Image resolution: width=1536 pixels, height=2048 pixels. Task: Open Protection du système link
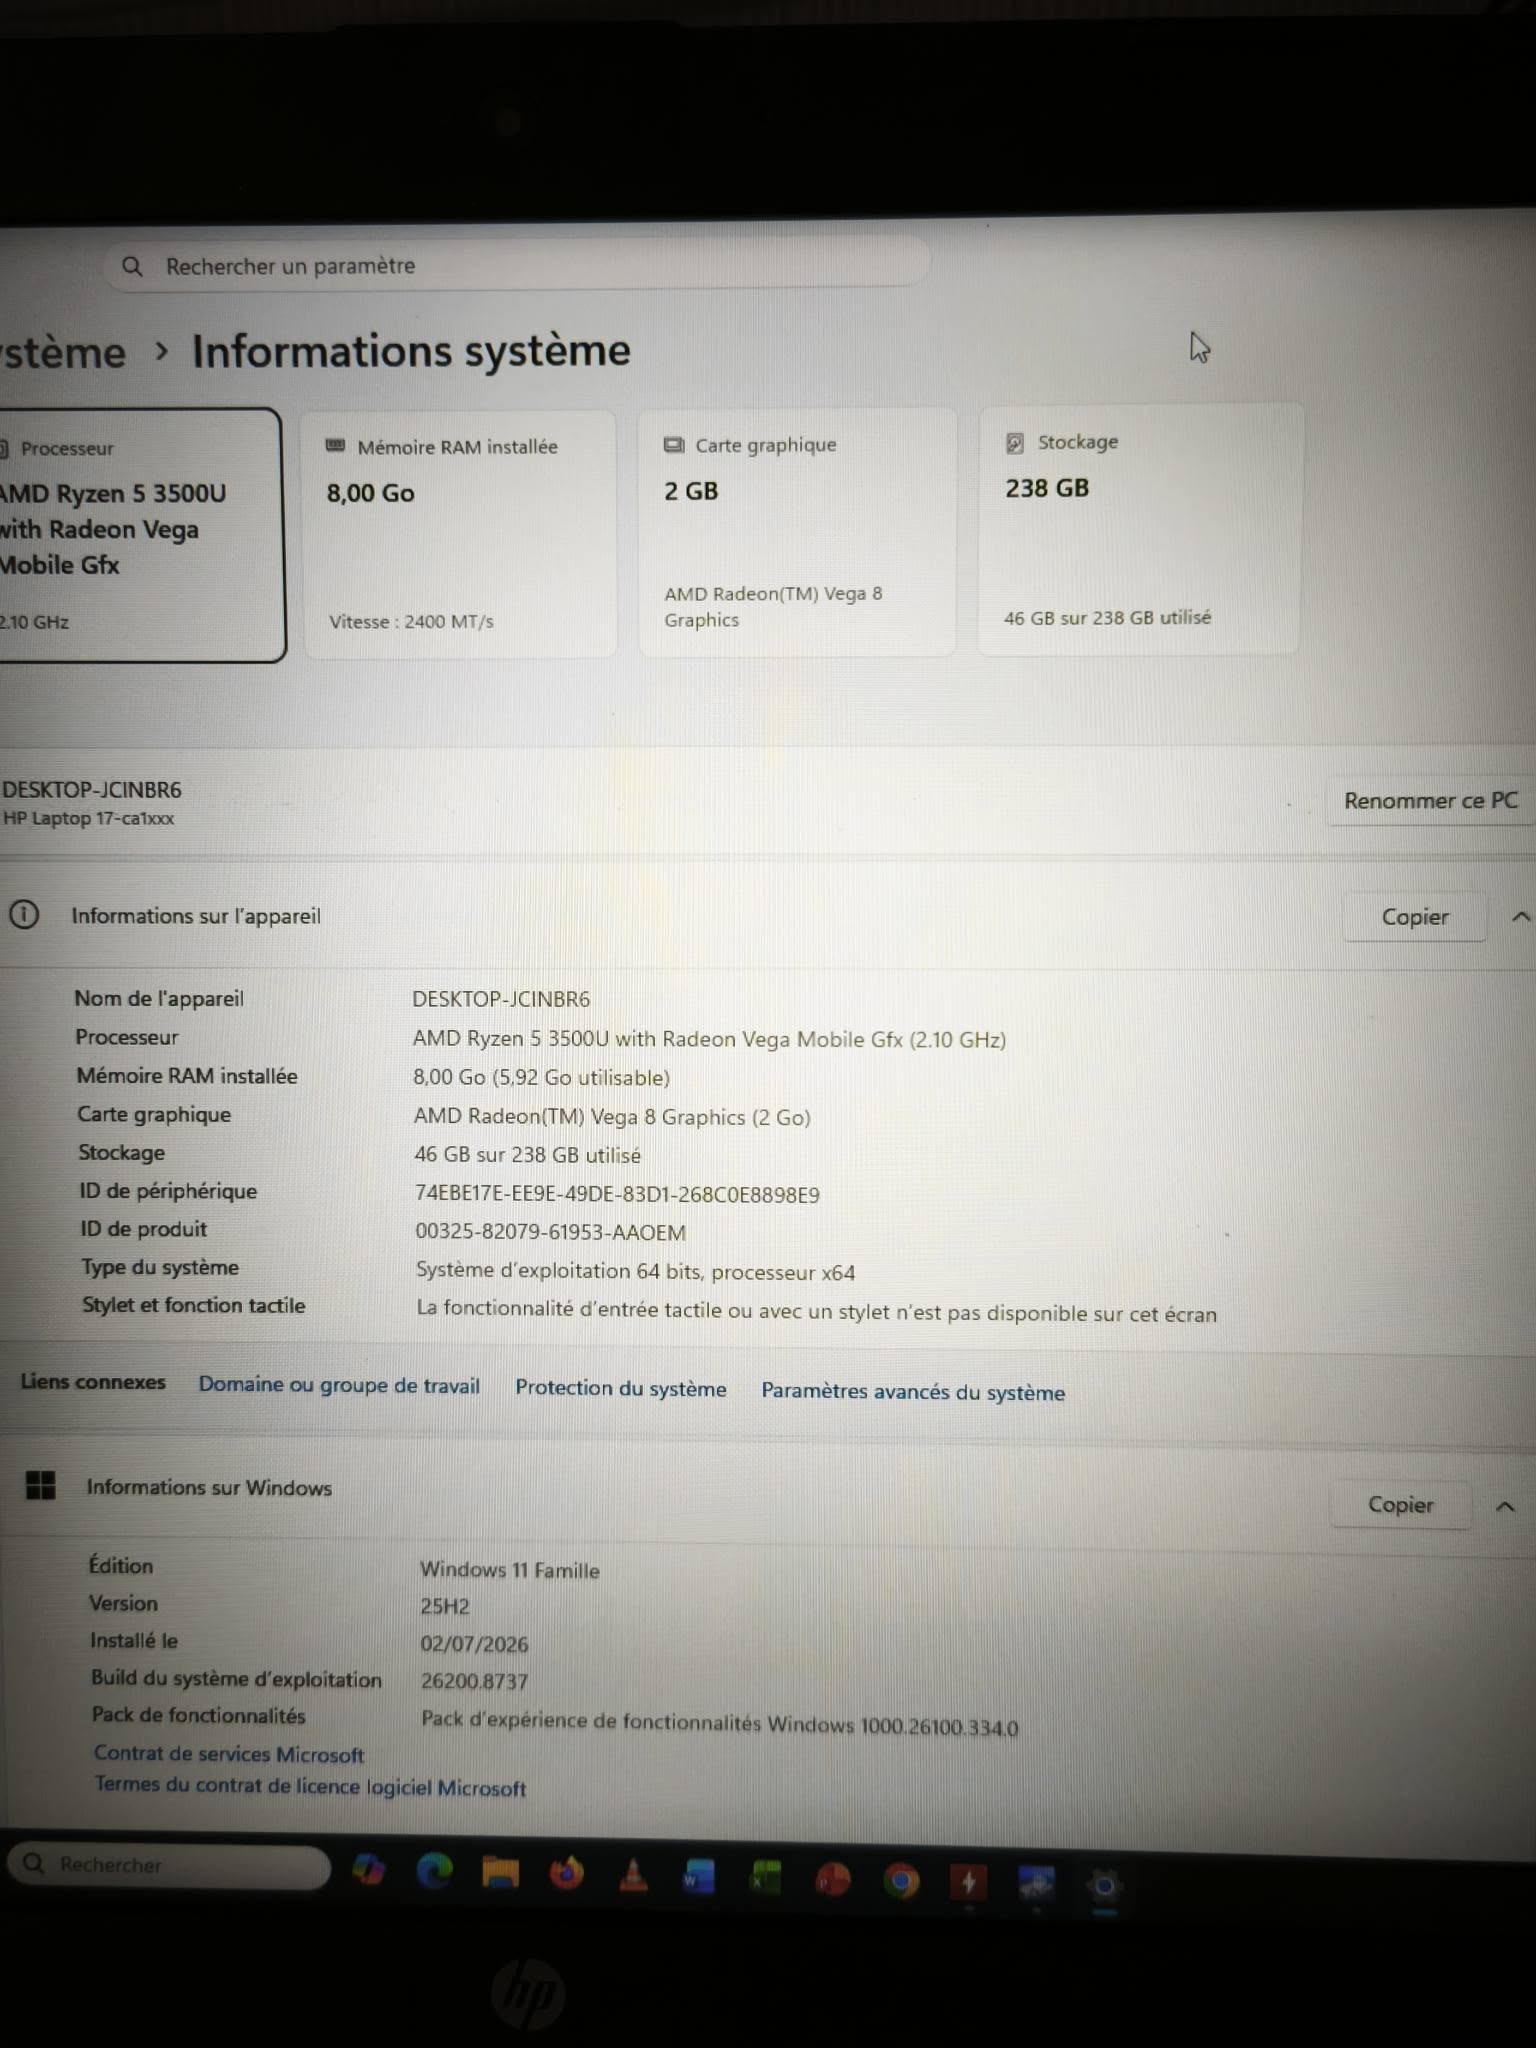click(621, 1388)
